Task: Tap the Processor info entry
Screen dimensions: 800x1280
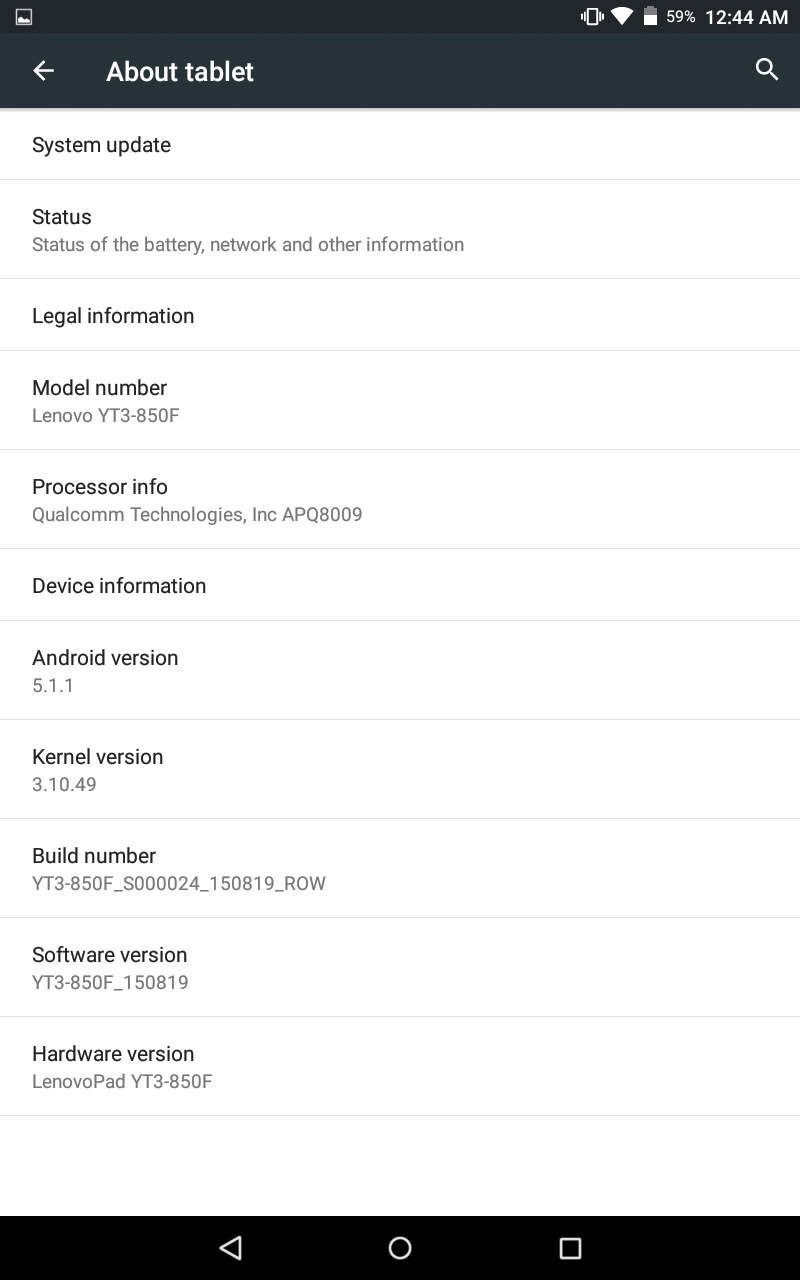Action: [x=400, y=499]
